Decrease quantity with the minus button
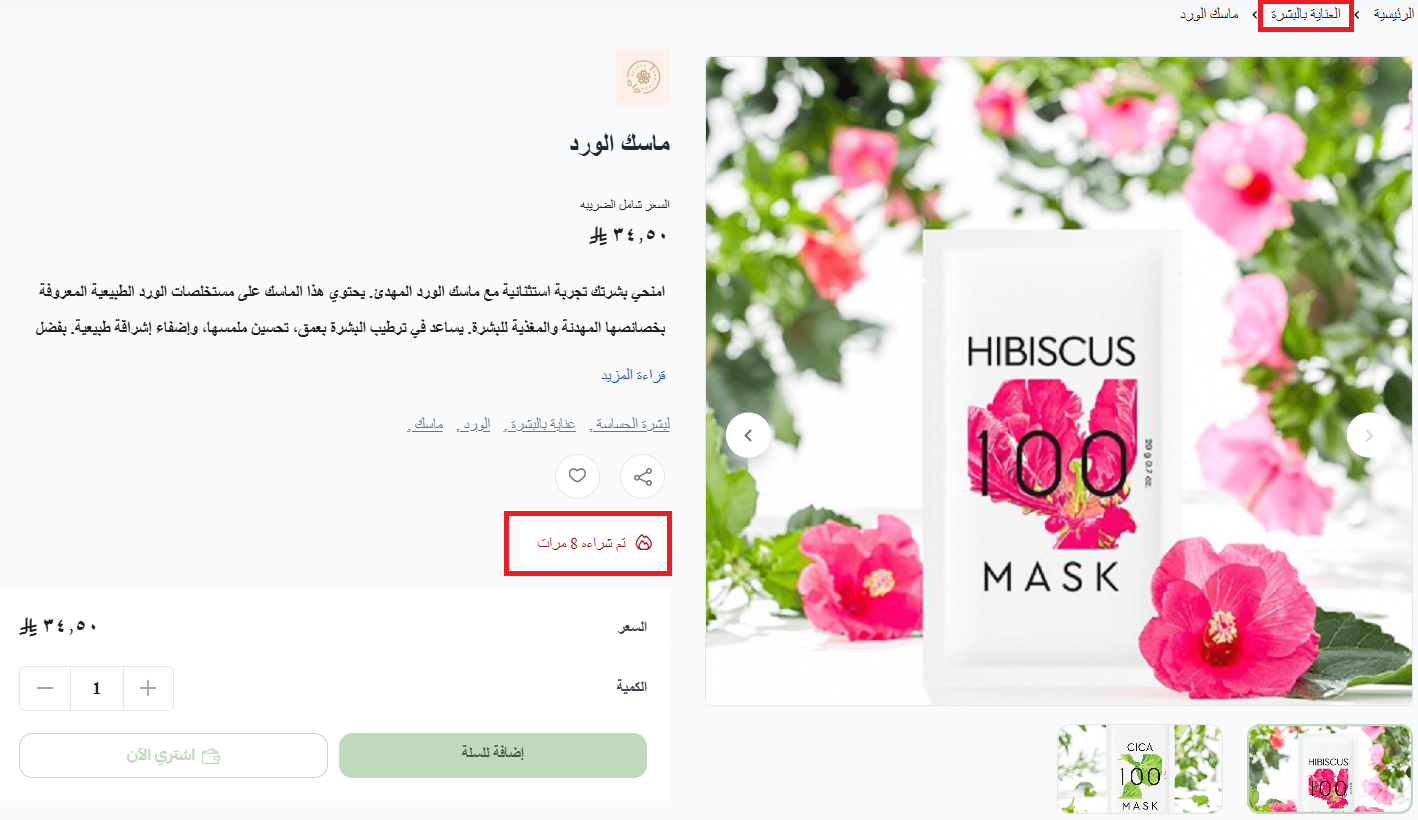The height and width of the screenshot is (820, 1418). click(45, 688)
